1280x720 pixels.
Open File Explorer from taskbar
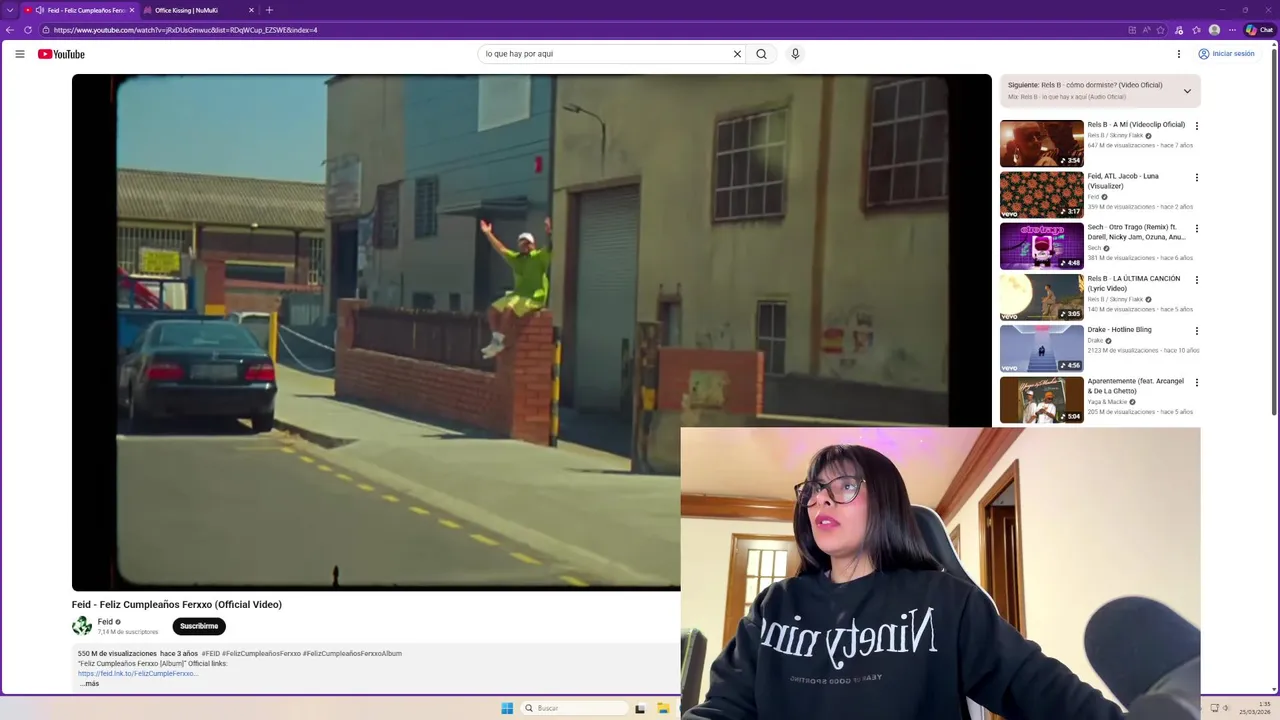click(663, 708)
